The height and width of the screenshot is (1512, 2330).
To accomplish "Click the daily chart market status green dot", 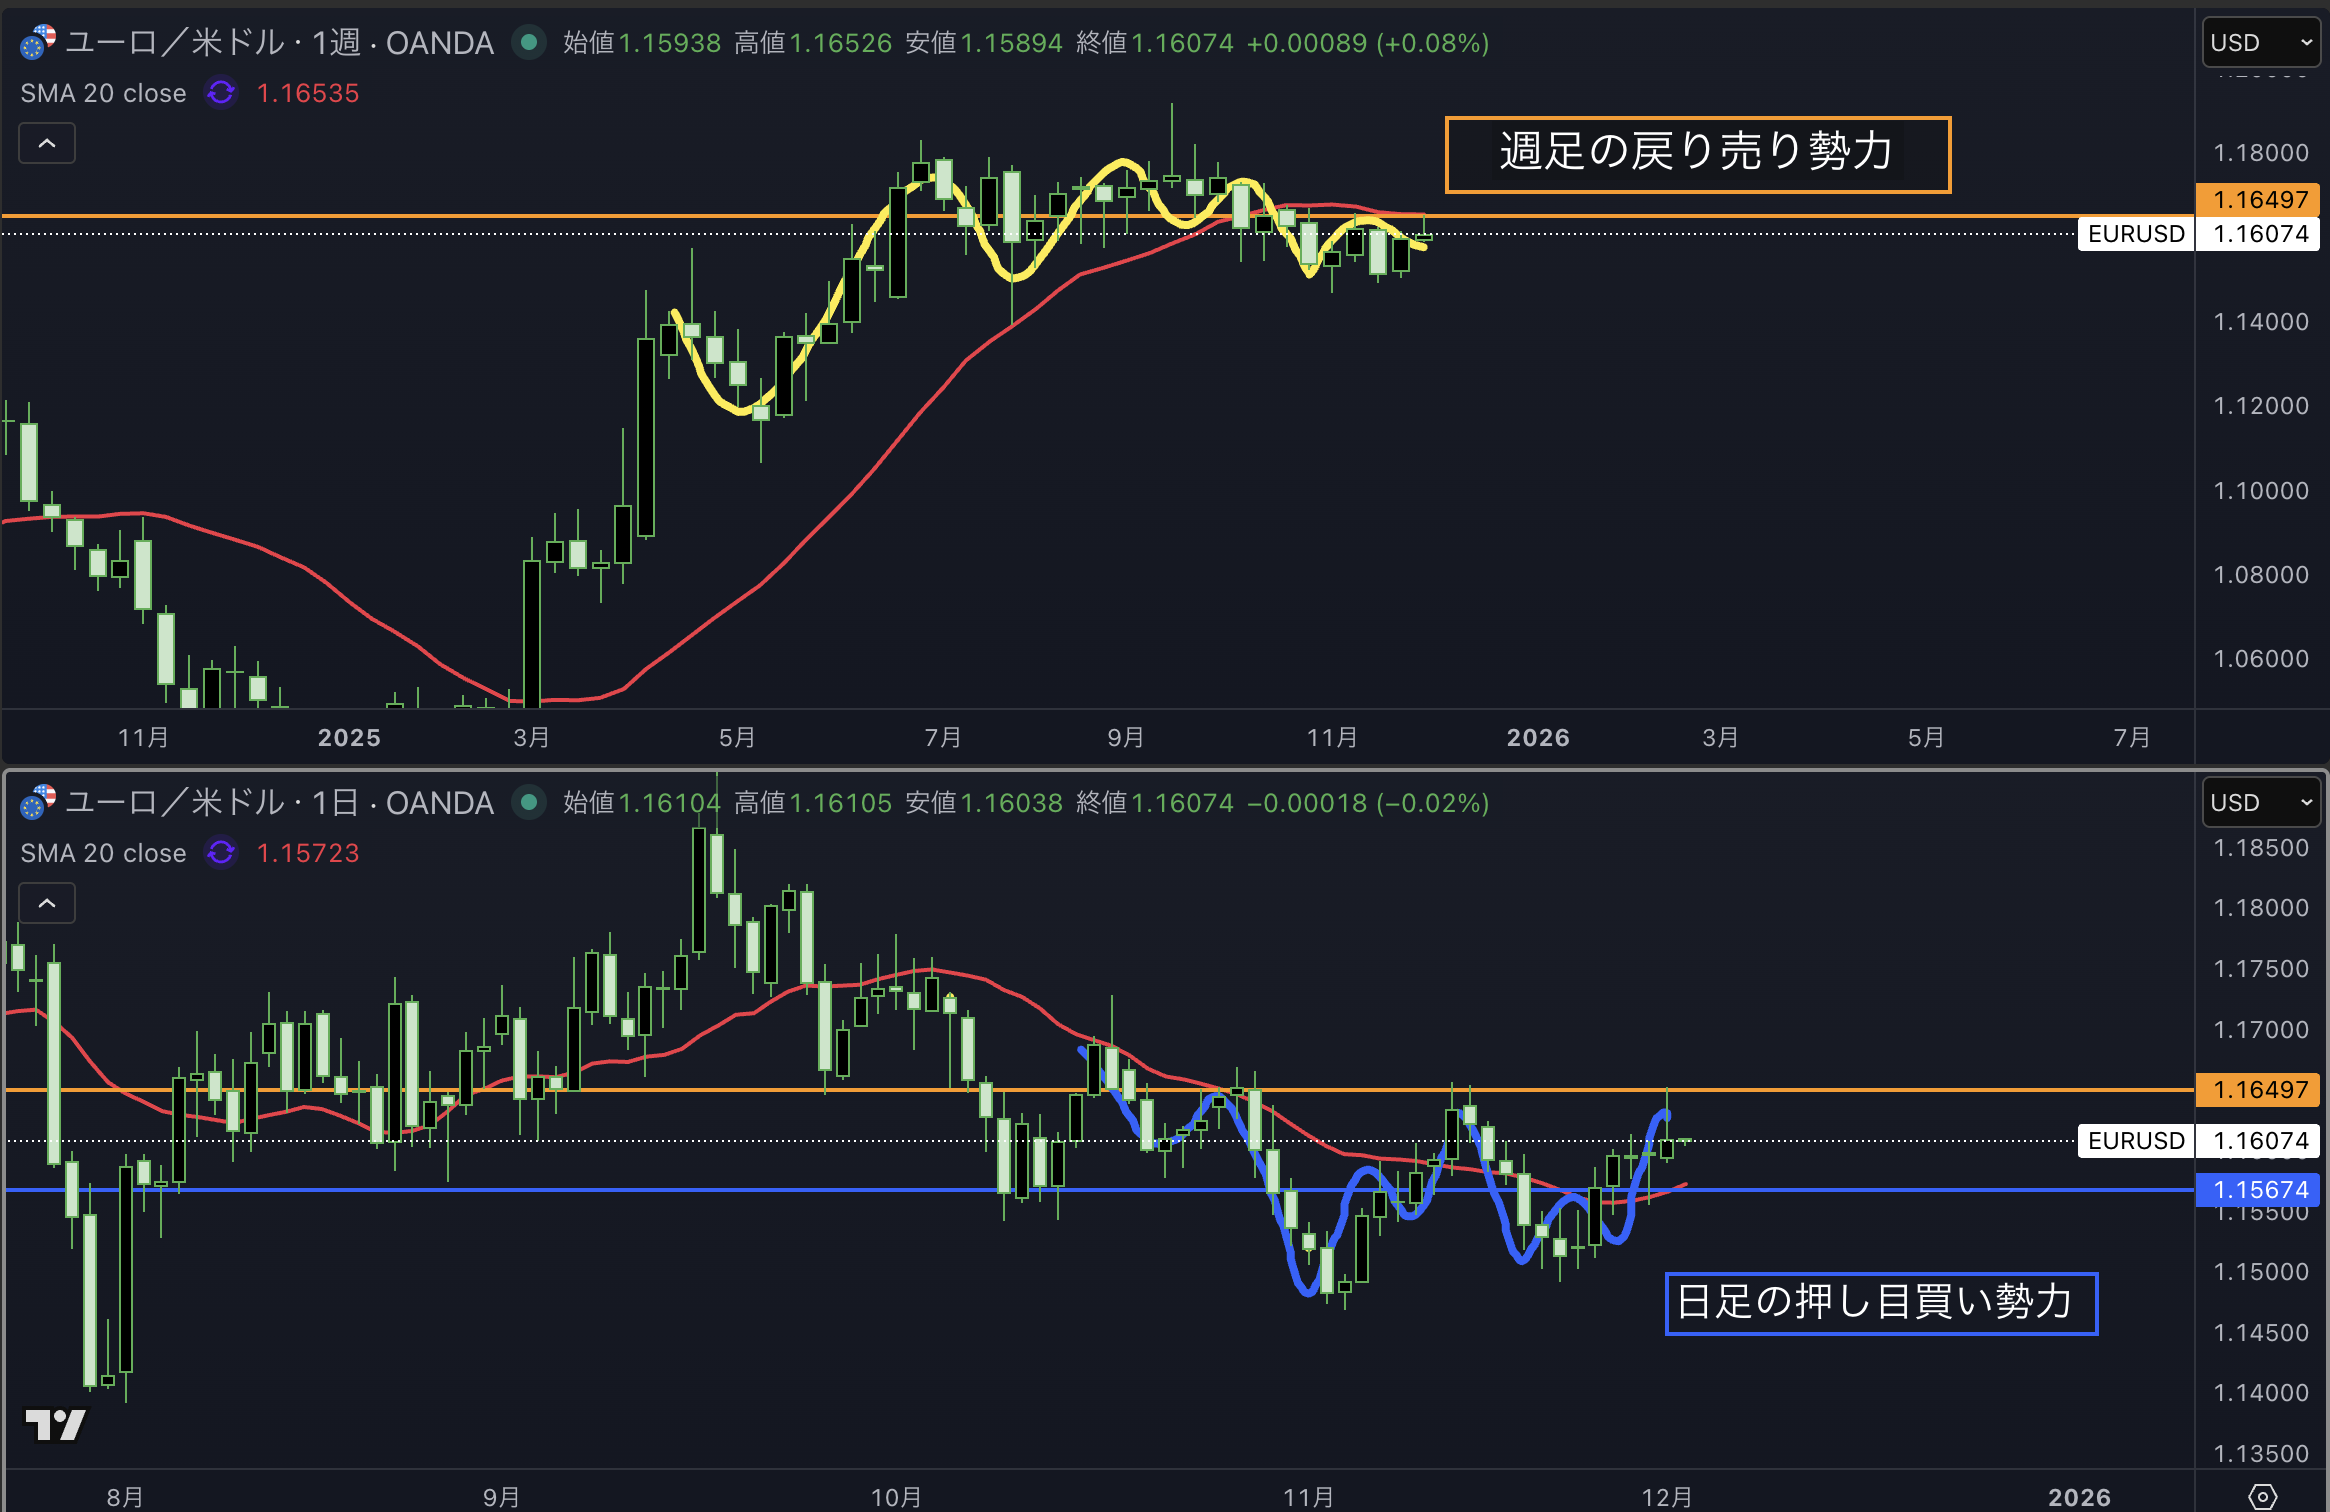I will coord(529,803).
